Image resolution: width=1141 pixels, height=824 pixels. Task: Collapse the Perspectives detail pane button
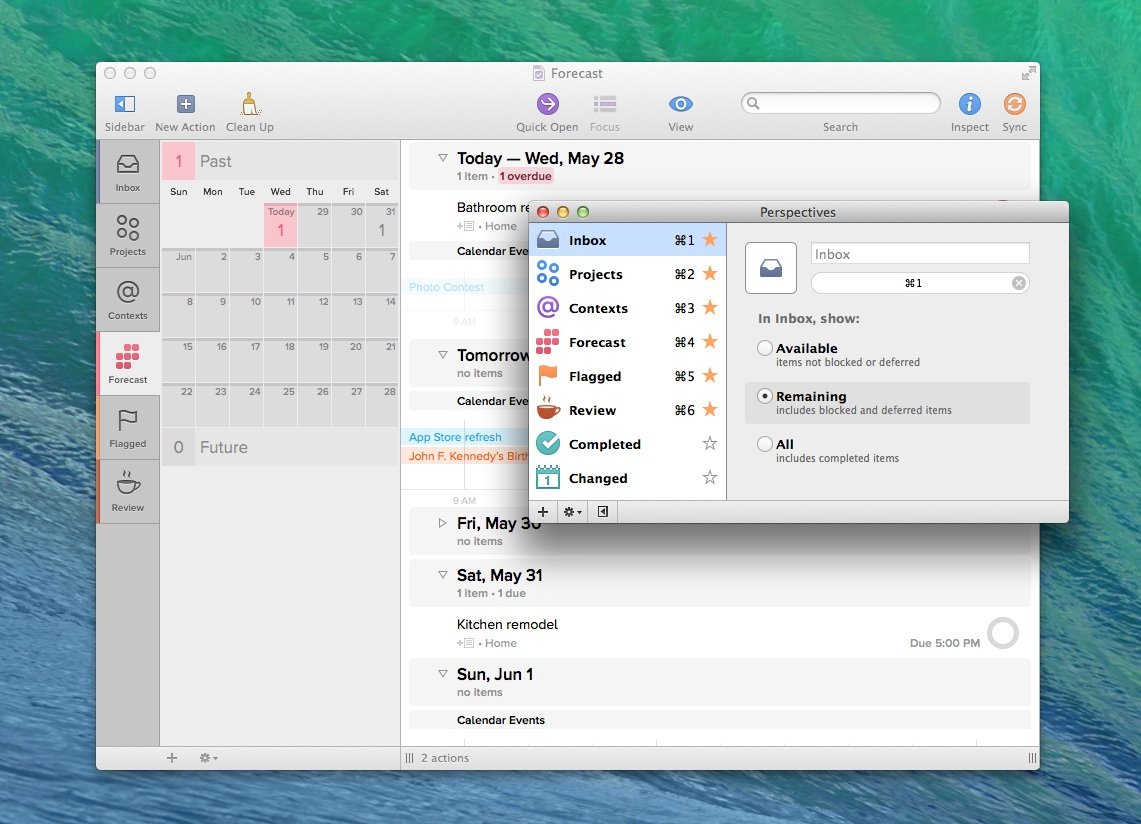tap(603, 512)
